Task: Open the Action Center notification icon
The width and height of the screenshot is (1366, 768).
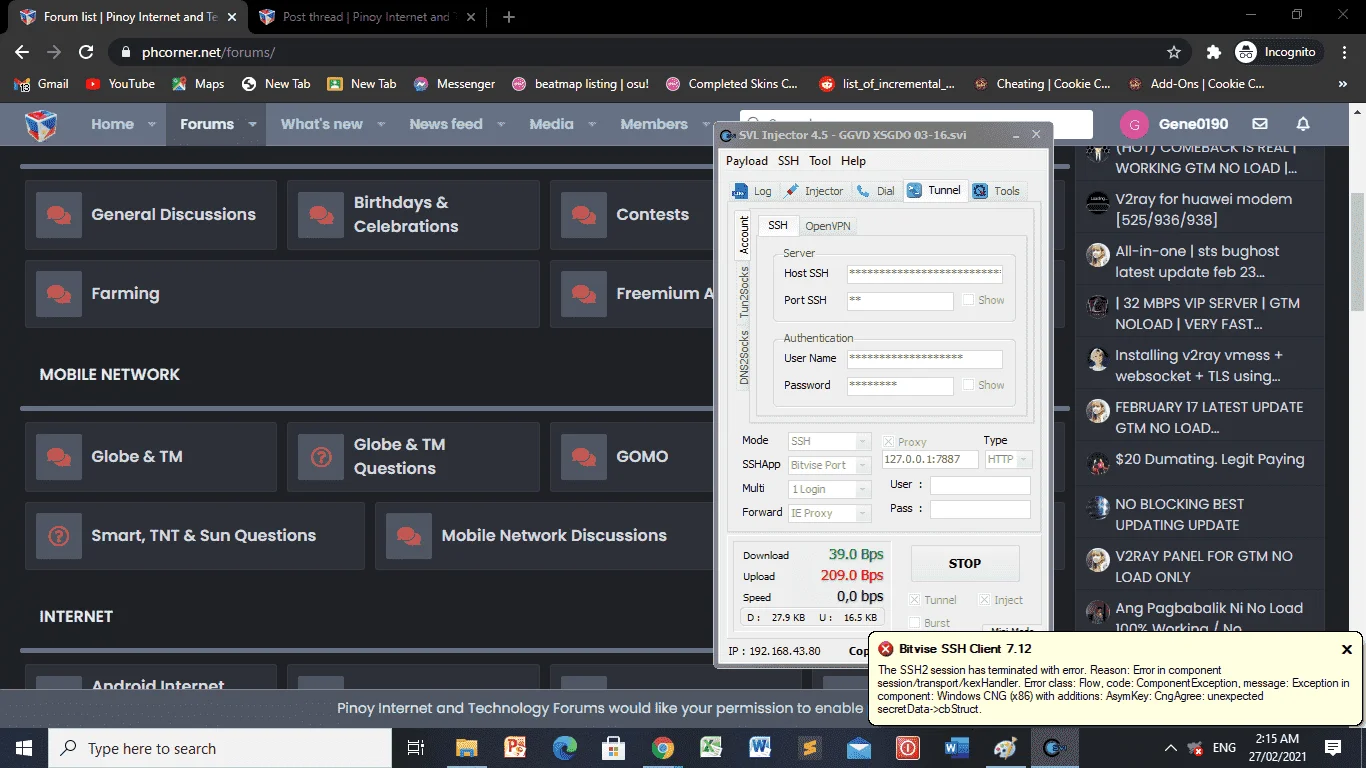Action: coord(1332,748)
